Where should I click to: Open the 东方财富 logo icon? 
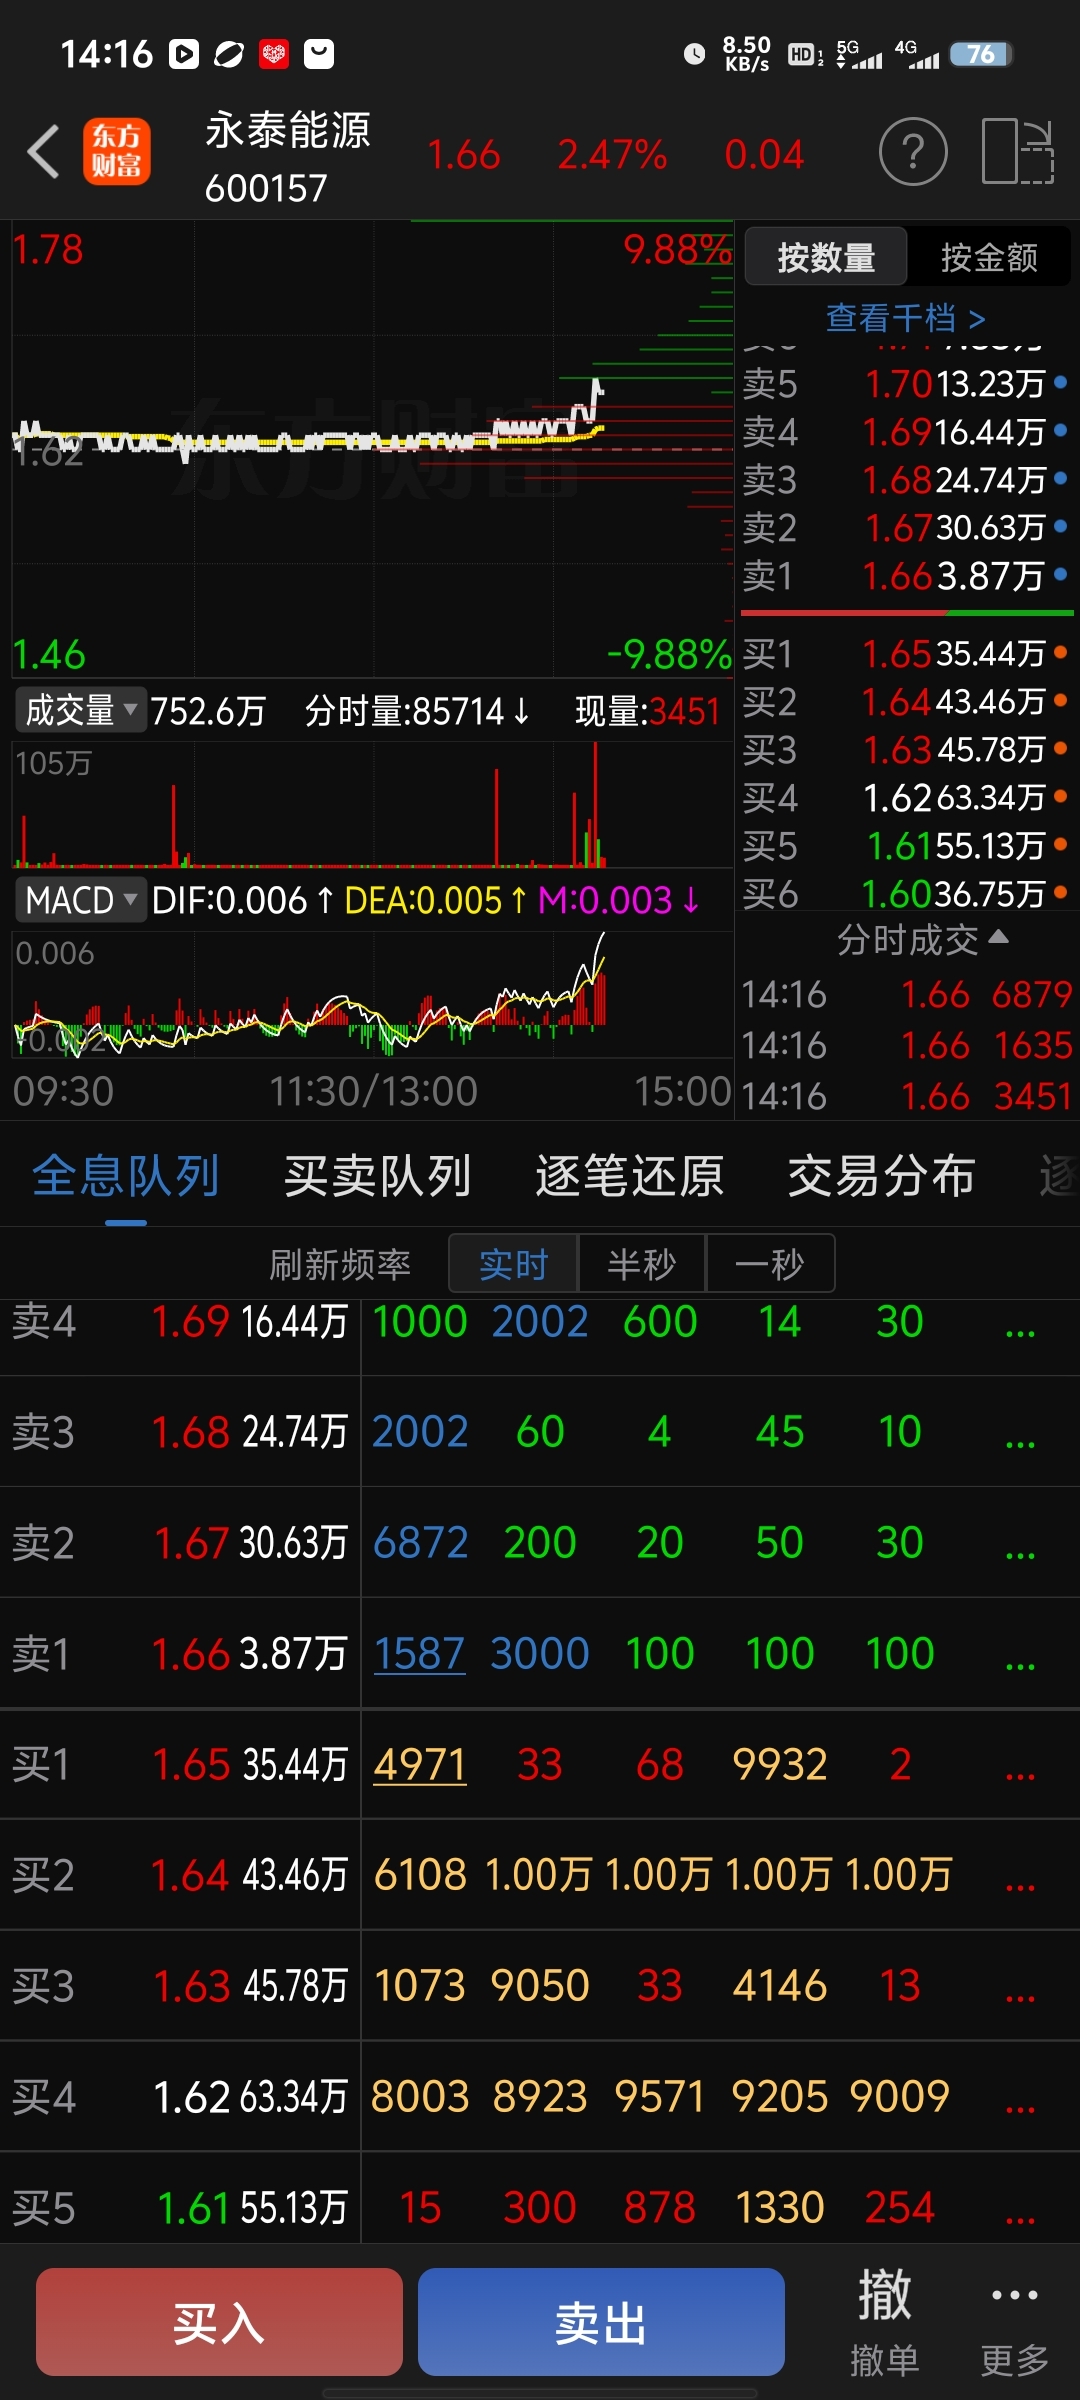point(117,152)
